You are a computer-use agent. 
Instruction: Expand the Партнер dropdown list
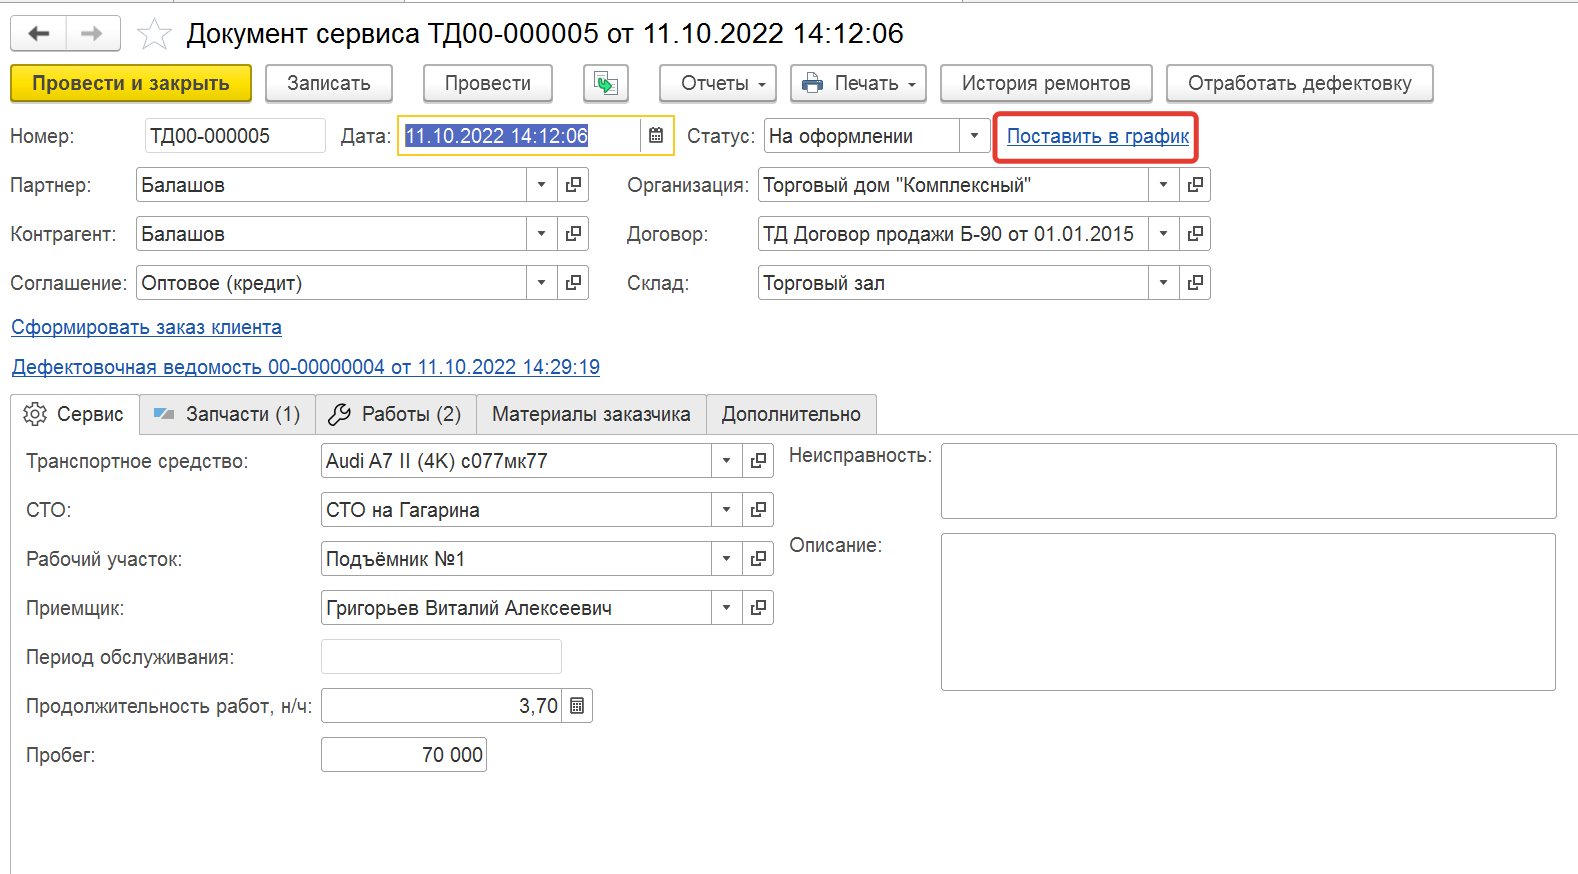coord(541,185)
